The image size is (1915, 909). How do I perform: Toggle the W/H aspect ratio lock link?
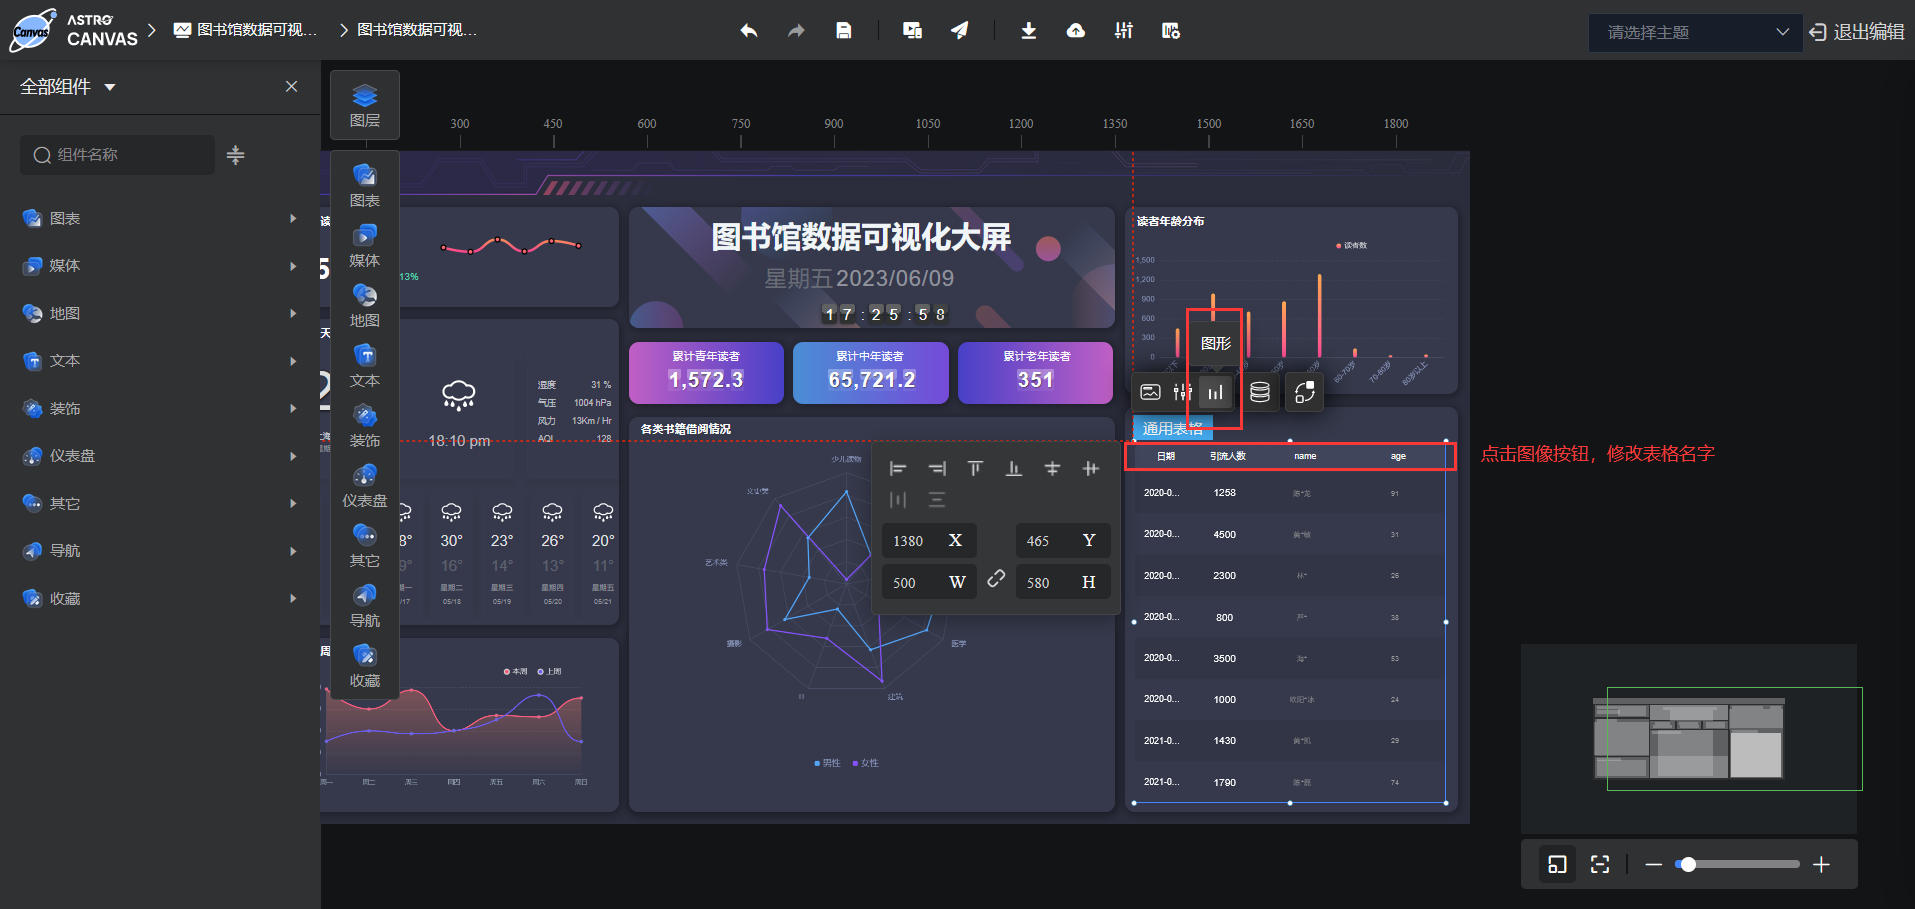click(x=996, y=579)
